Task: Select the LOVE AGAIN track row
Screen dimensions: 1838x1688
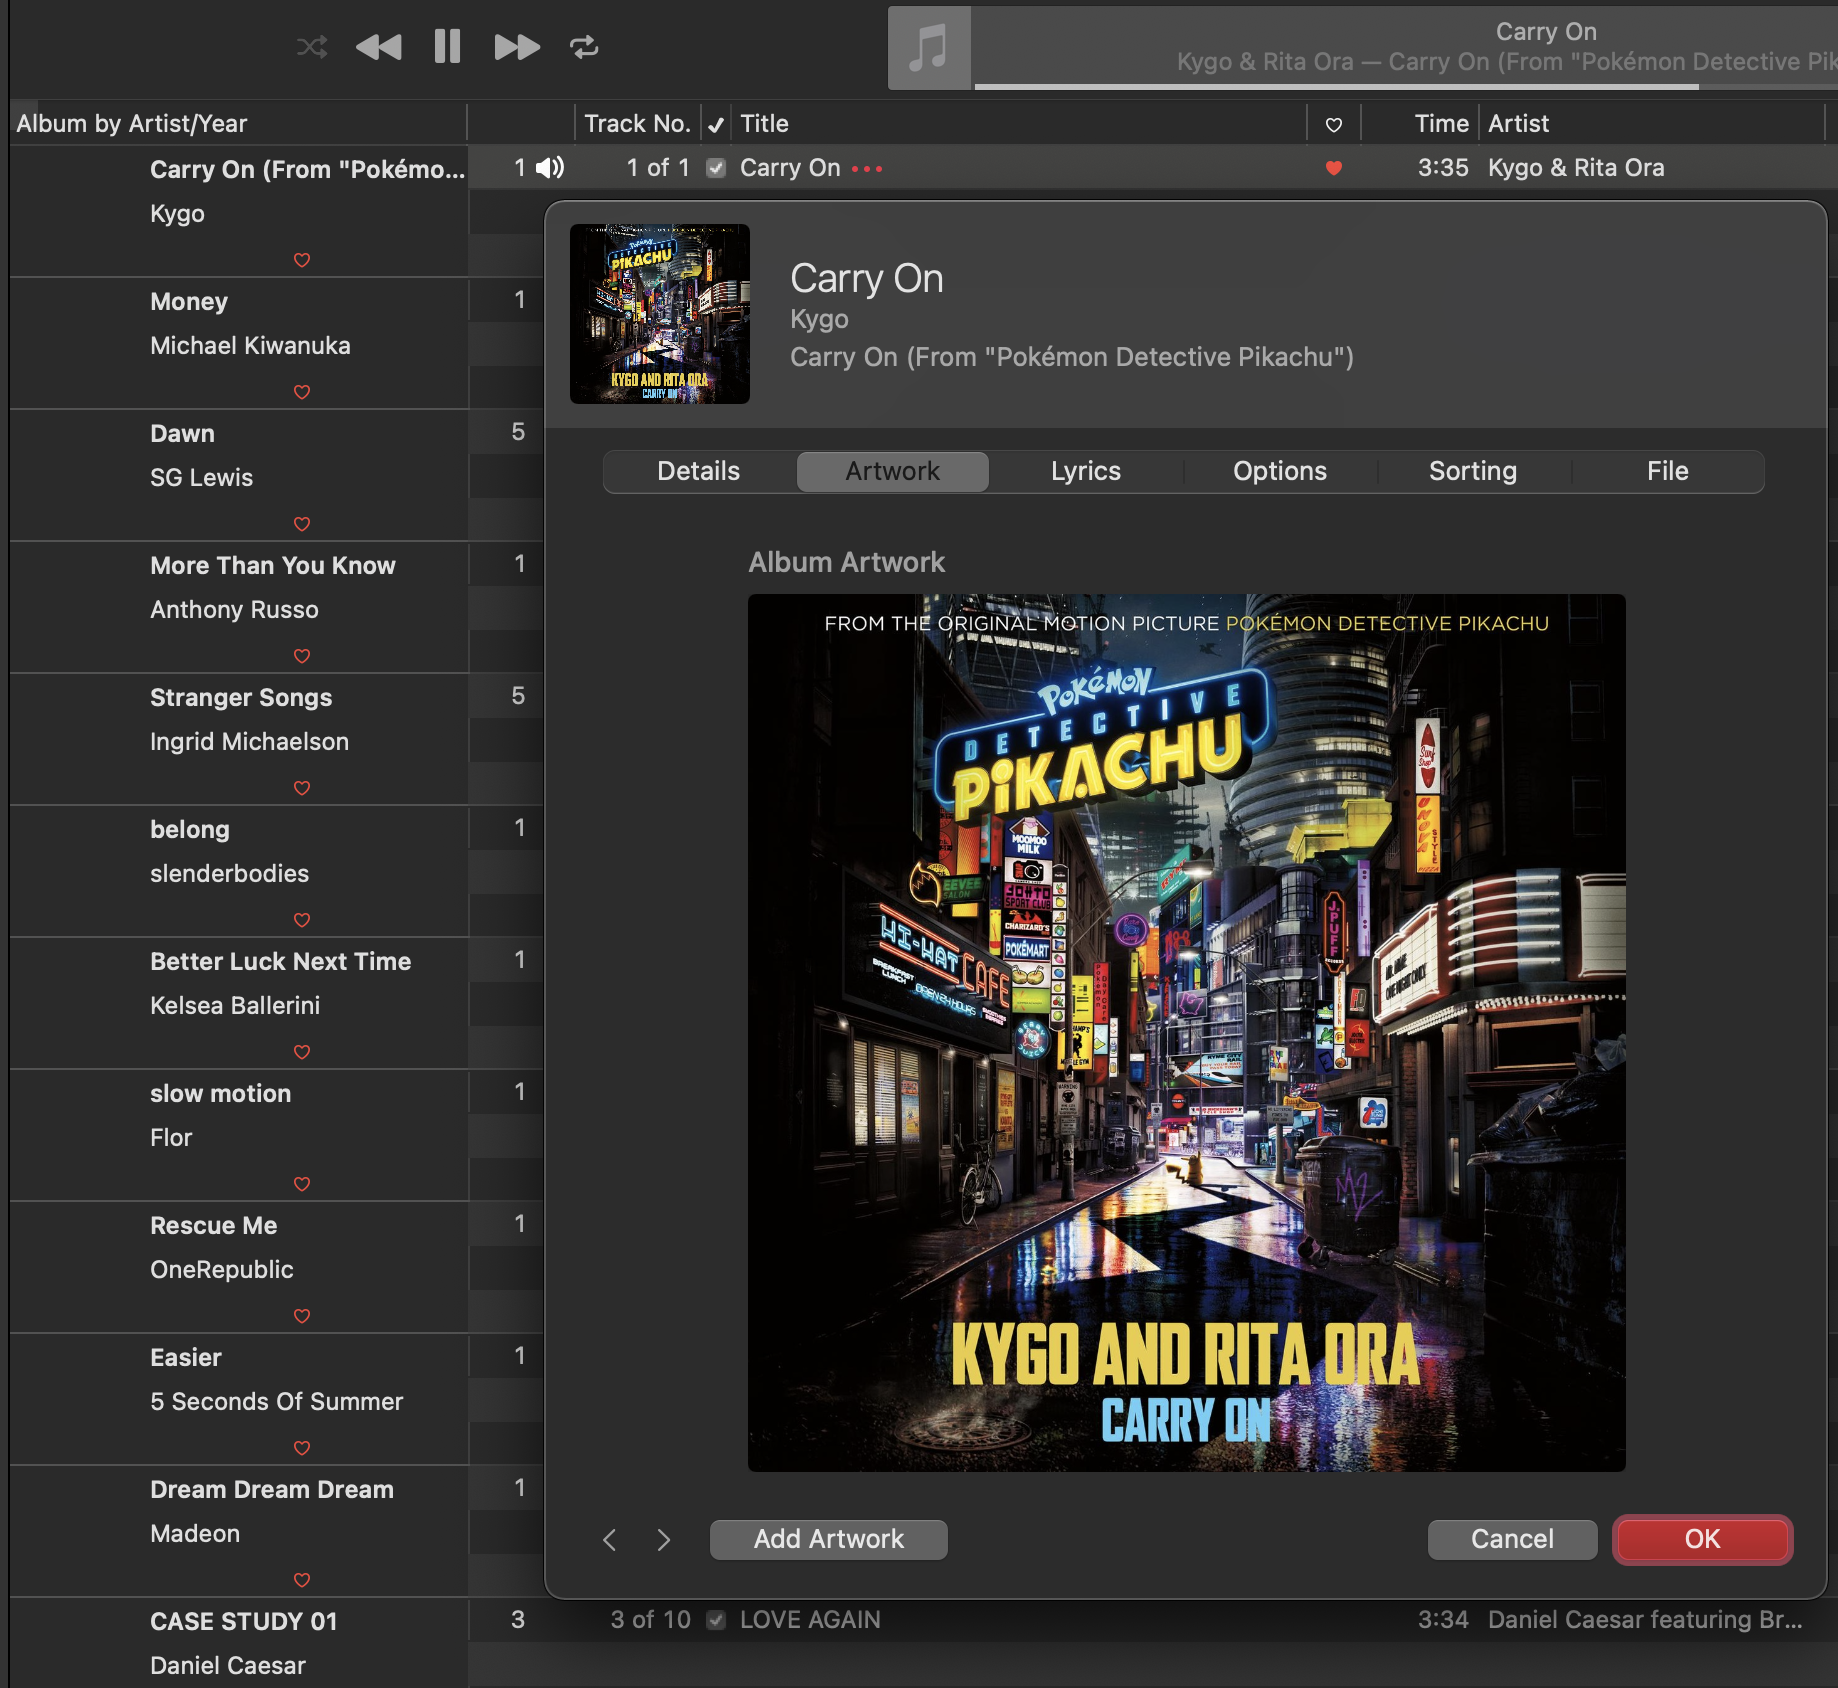Action: coord(1153,1620)
